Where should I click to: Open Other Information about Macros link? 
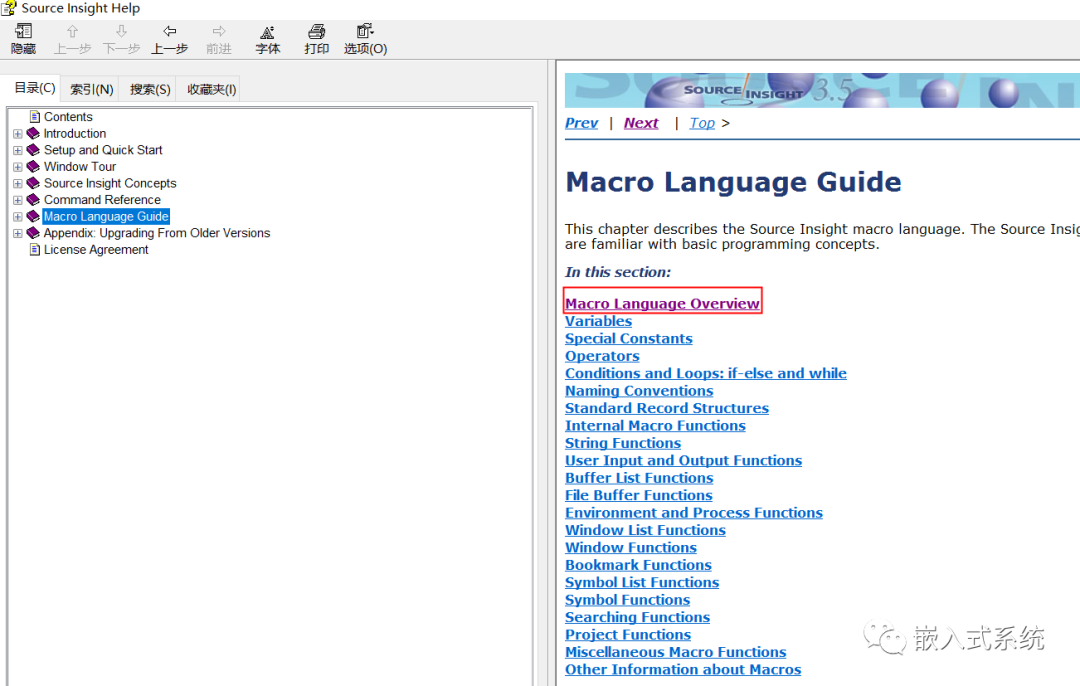[x=683, y=669]
